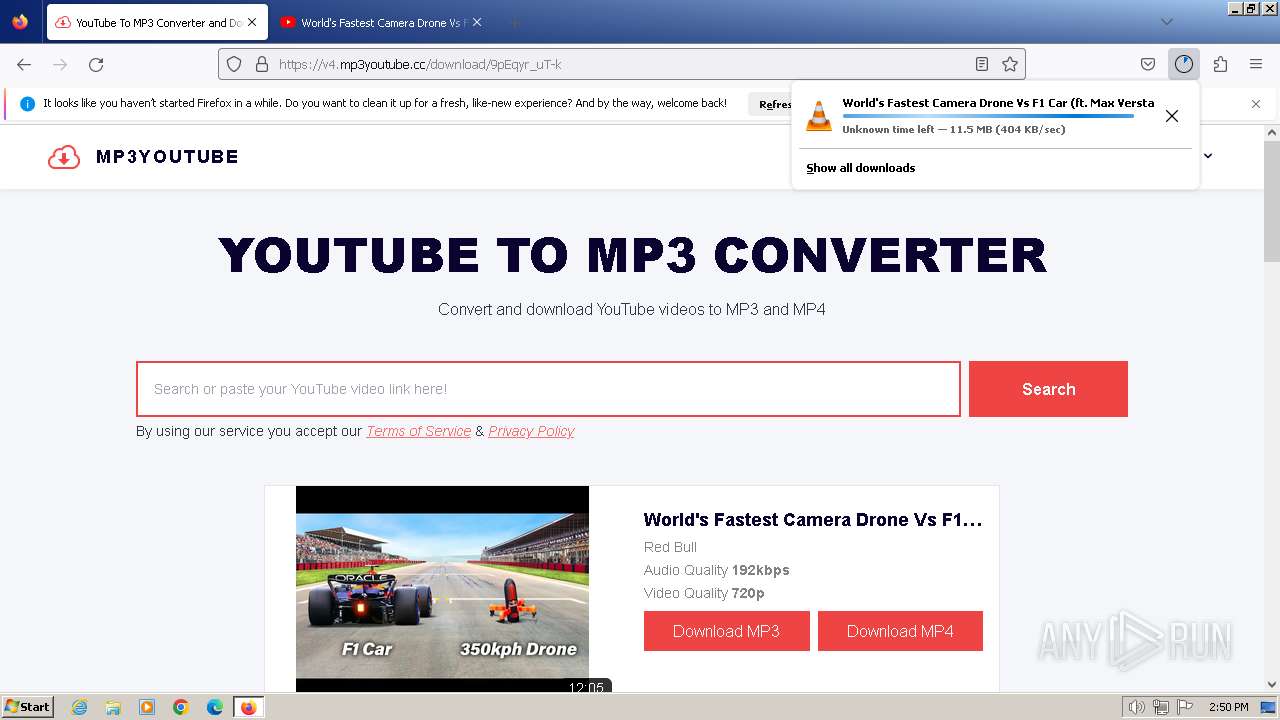This screenshot has width=1280, height=720.
Task: Reload the page with the refresh icon
Action: point(96,64)
